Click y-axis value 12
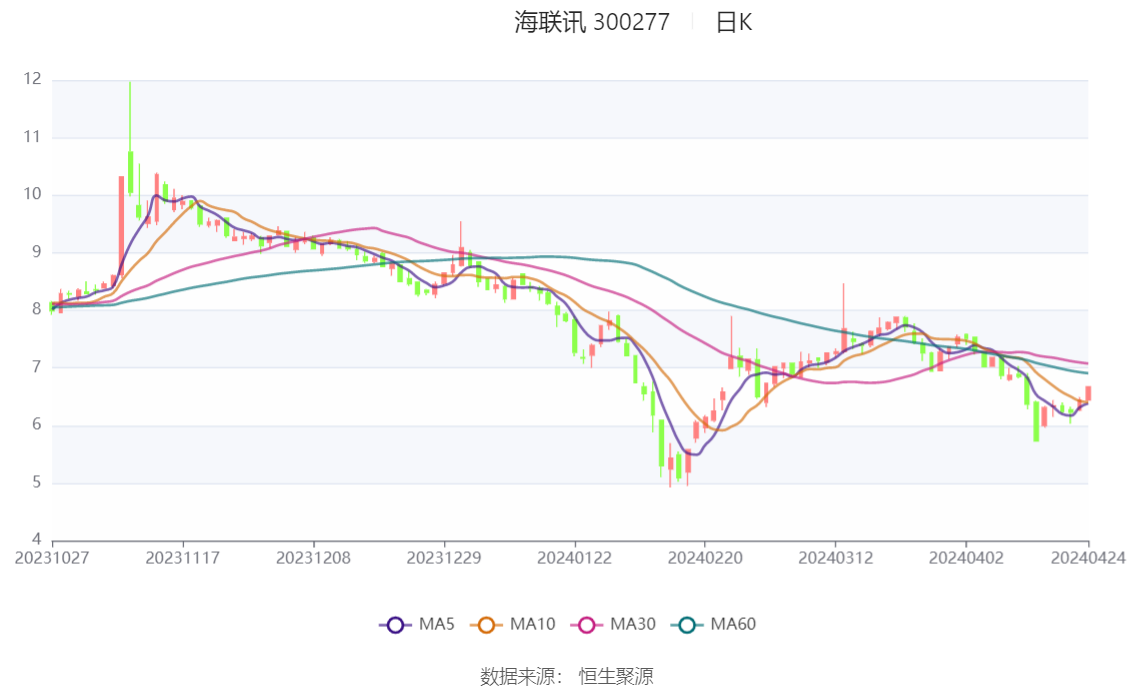 coord(33,79)
